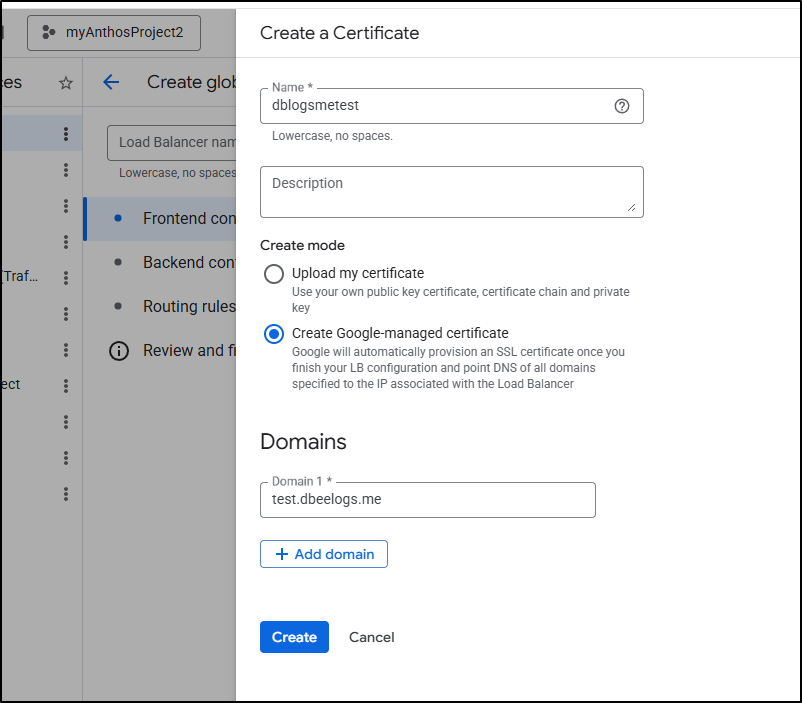
Task: Open three-dot menu beside the 'ect' item
Action: click(66, 386)
